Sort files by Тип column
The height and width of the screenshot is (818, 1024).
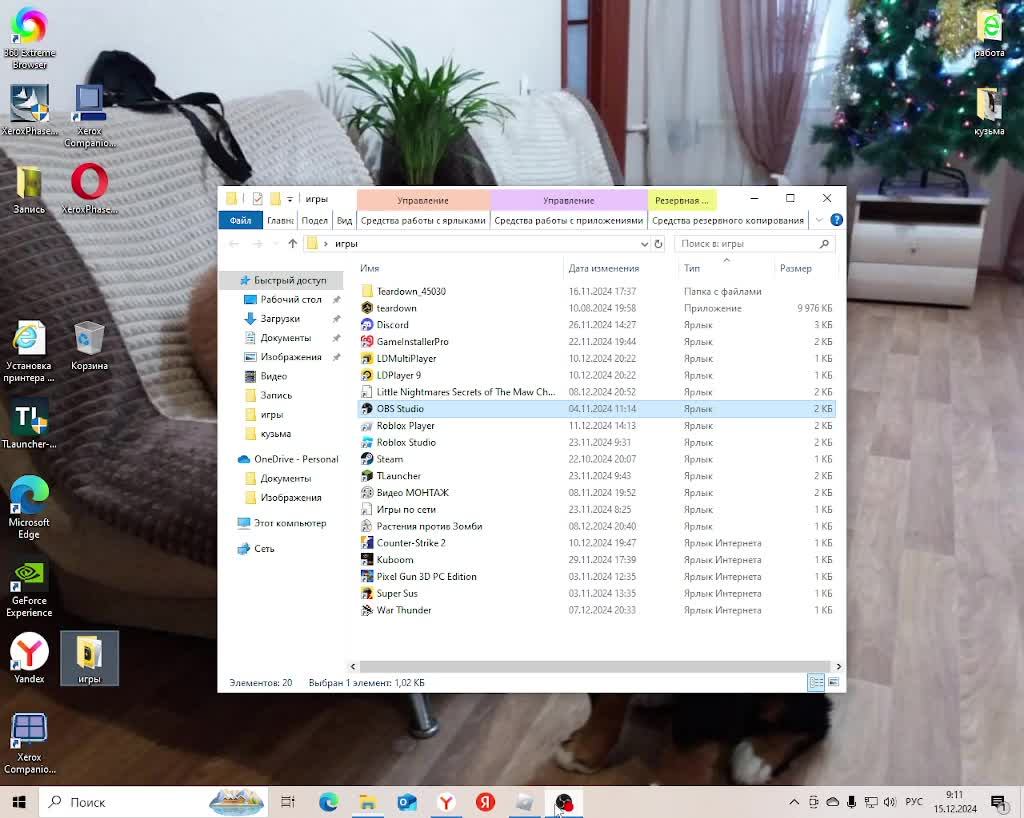click(x=727, y=268)
